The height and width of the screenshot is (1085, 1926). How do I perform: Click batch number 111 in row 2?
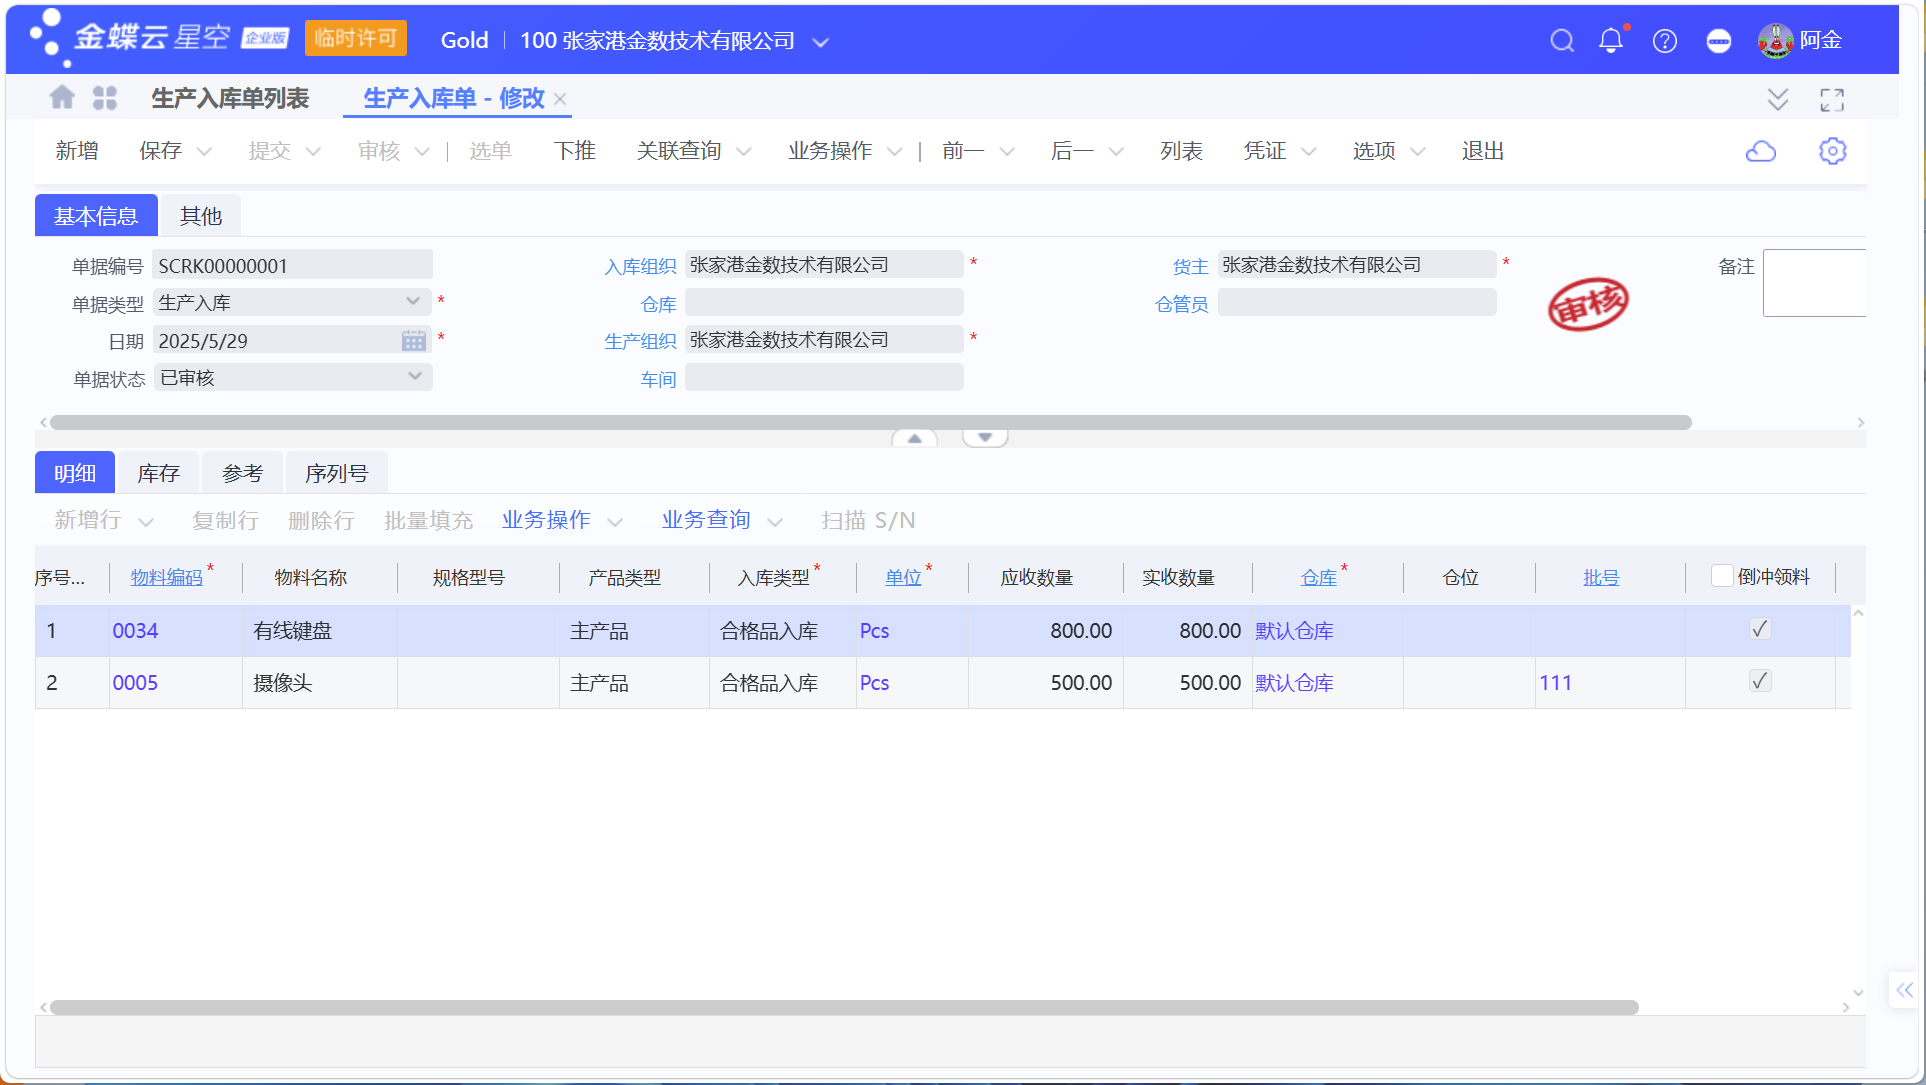1555,683
